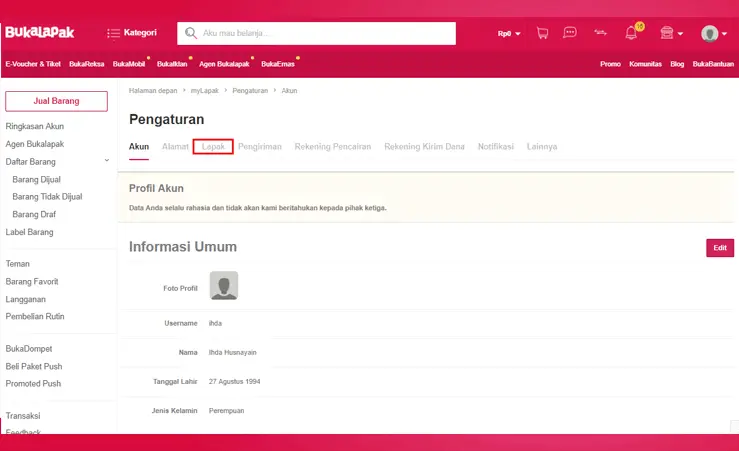Click birth date '27 Agustus 1994'

coord(234,382)
